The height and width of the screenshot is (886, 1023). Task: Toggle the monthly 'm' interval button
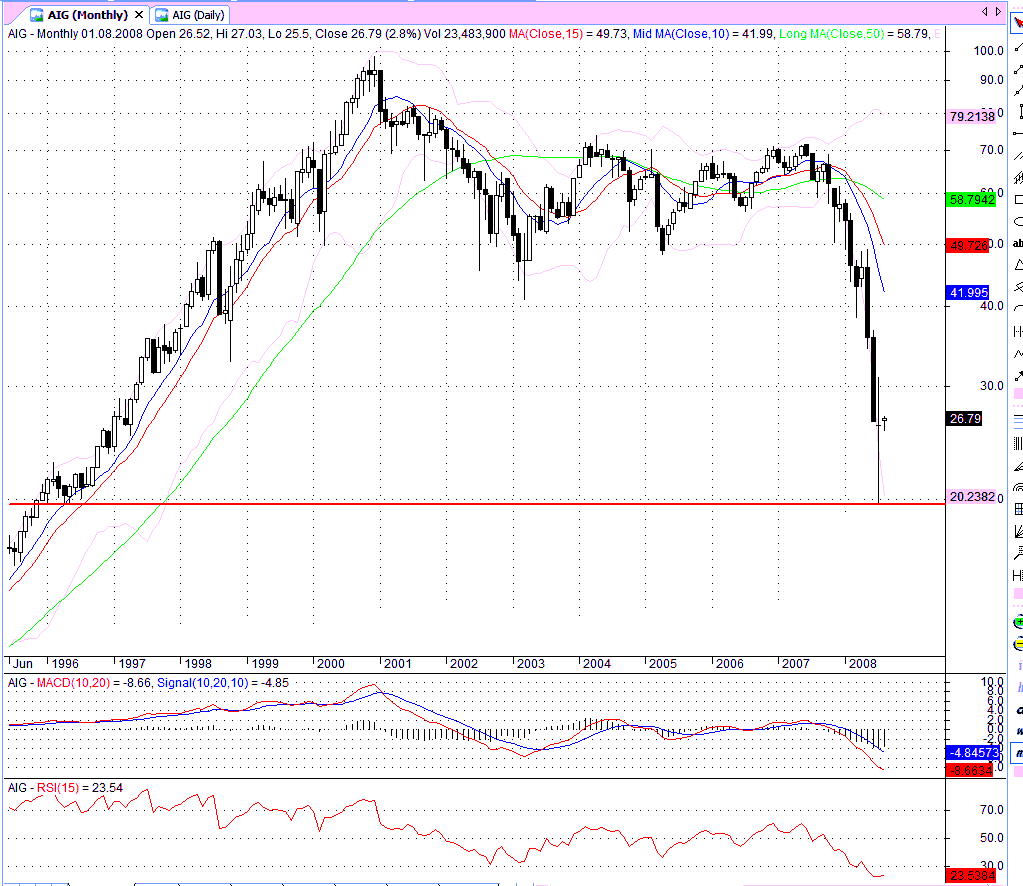point(1018,753)
